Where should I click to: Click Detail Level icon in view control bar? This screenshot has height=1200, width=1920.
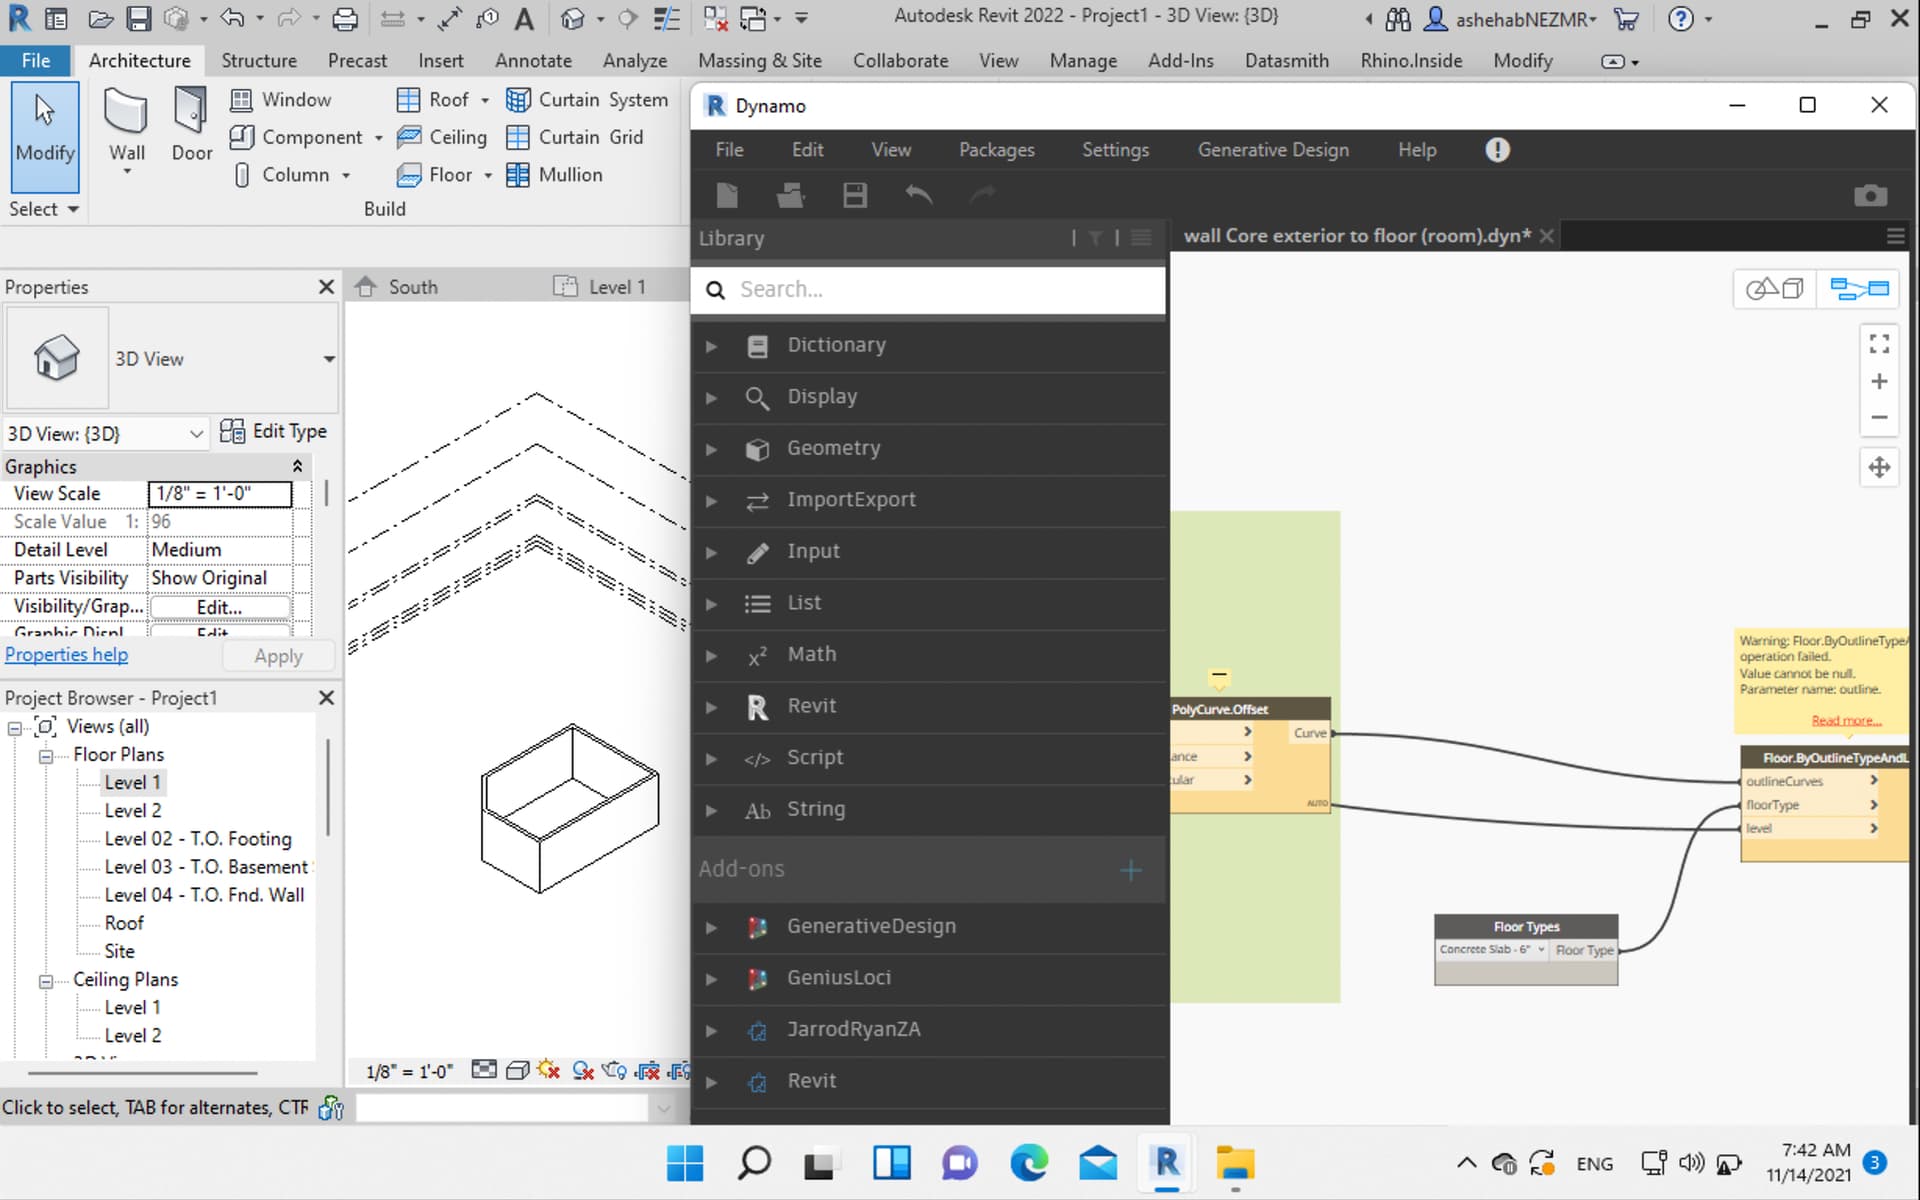(x=484, y=1070)
